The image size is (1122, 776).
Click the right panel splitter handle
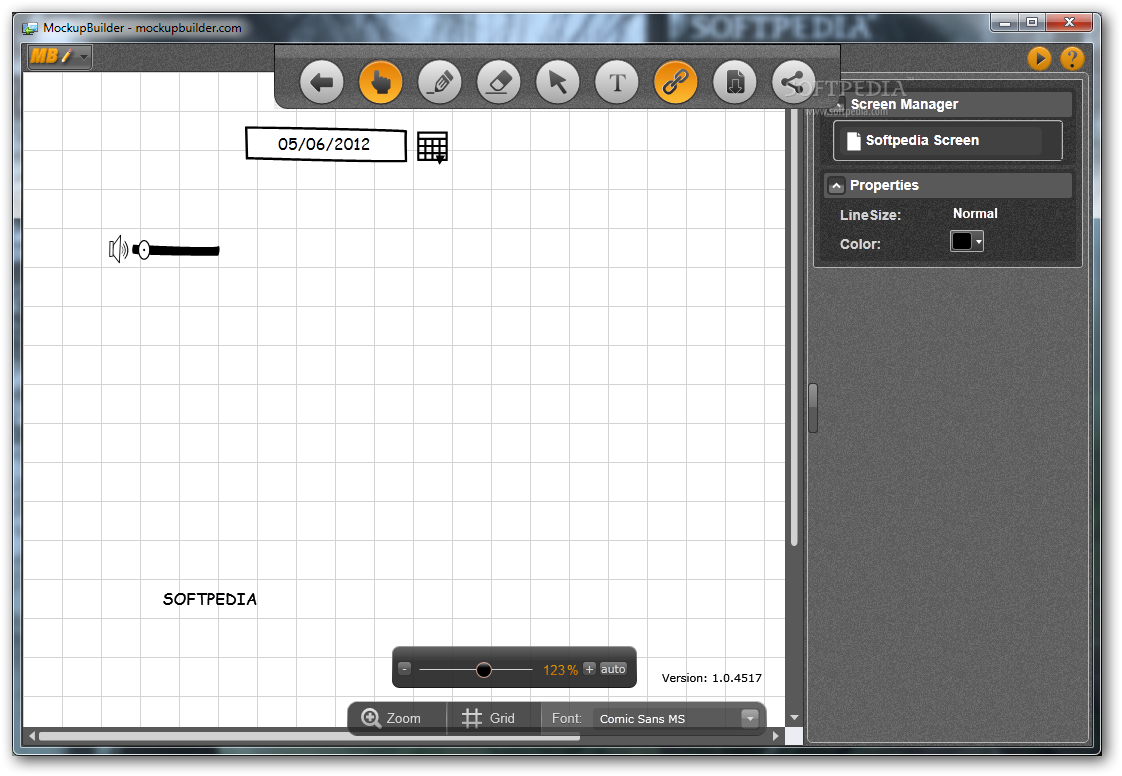(813, 408)
